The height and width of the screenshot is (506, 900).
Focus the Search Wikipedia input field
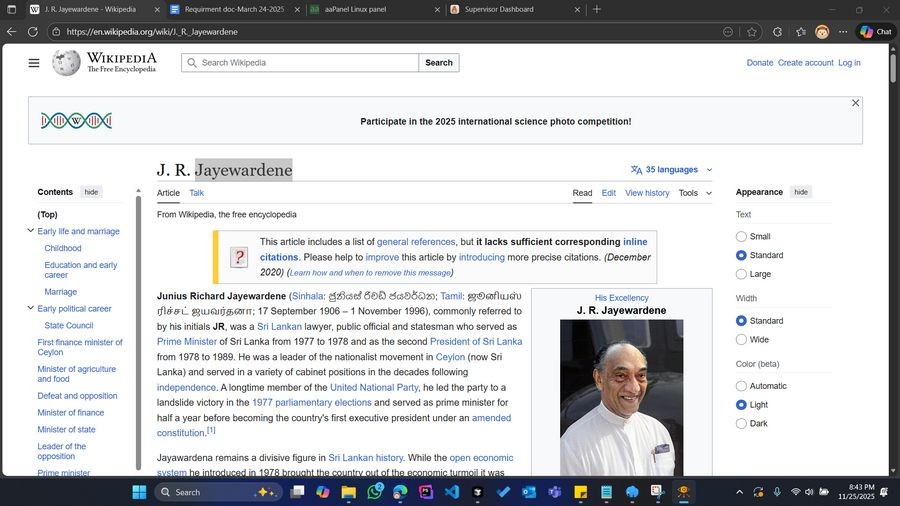point(300,63)
